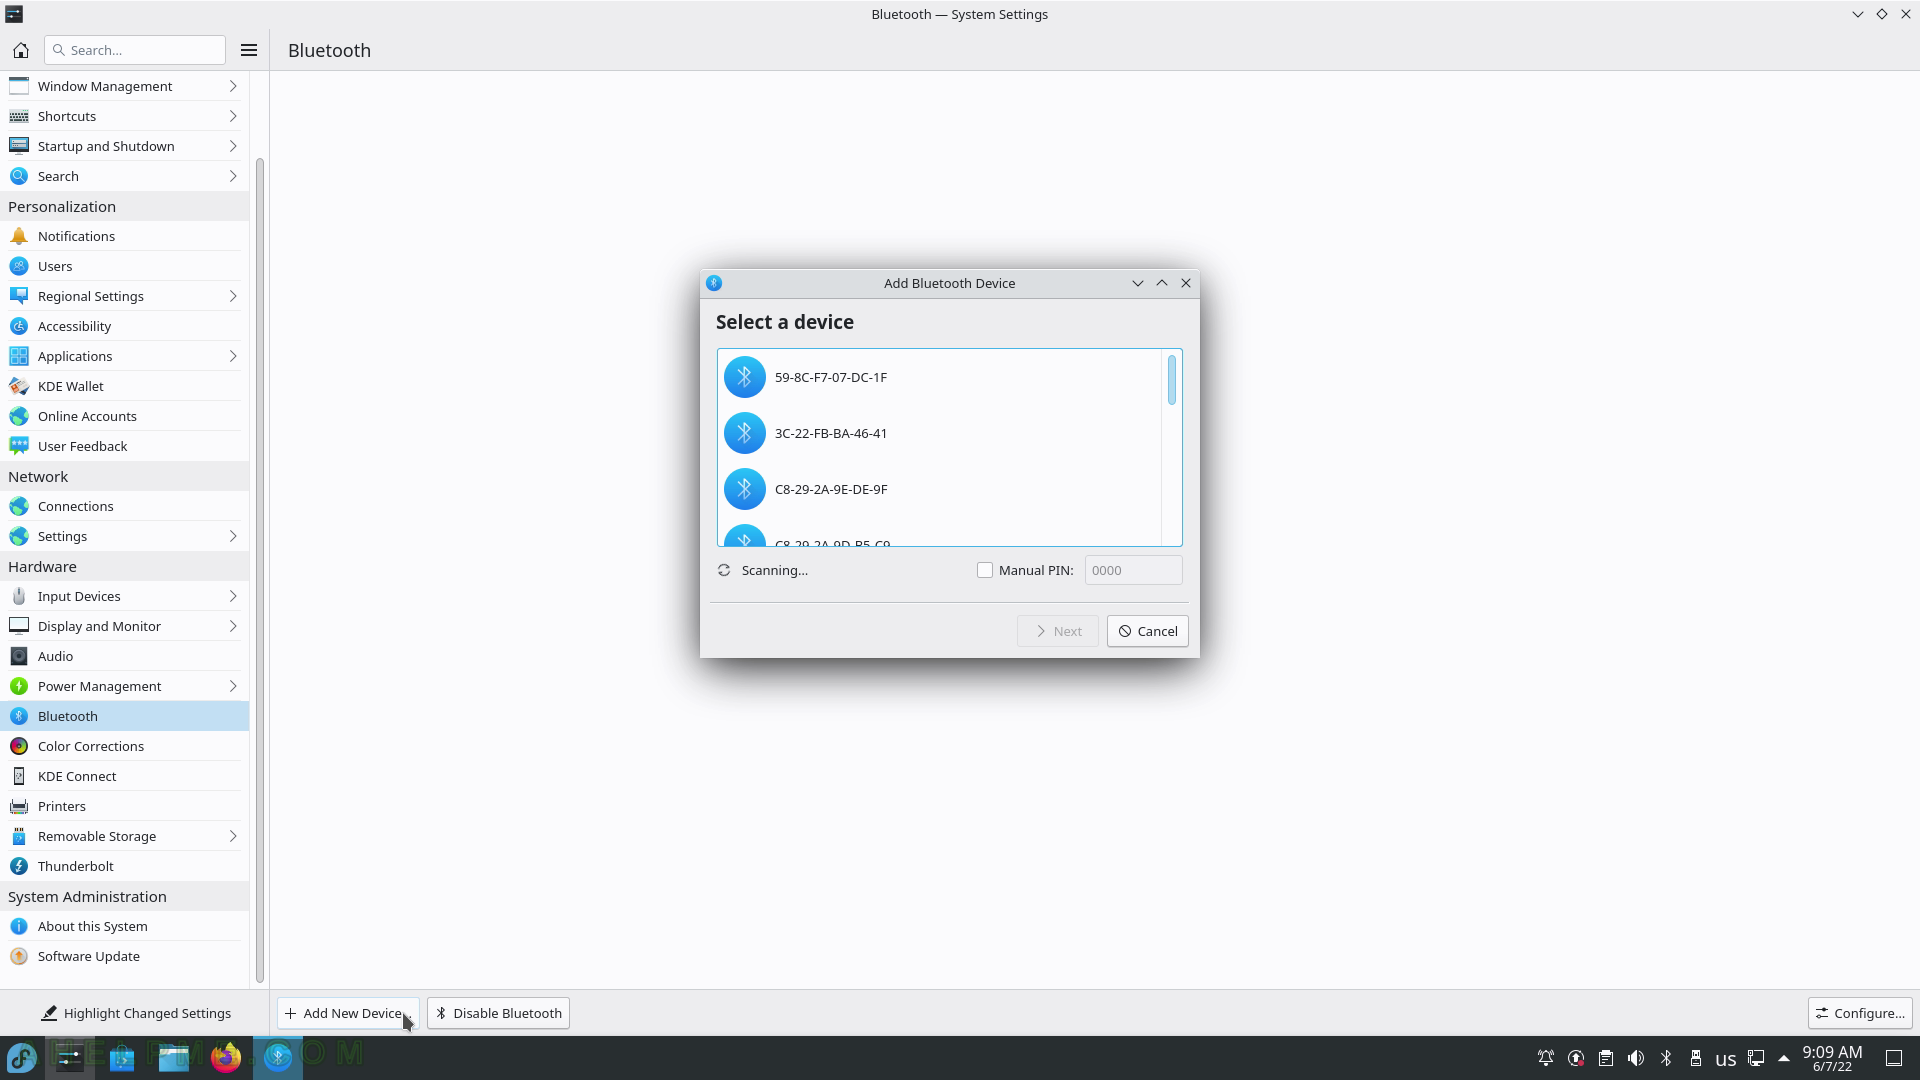
Task: Click the Manual PIN input field
Action: pos(1133,570)
